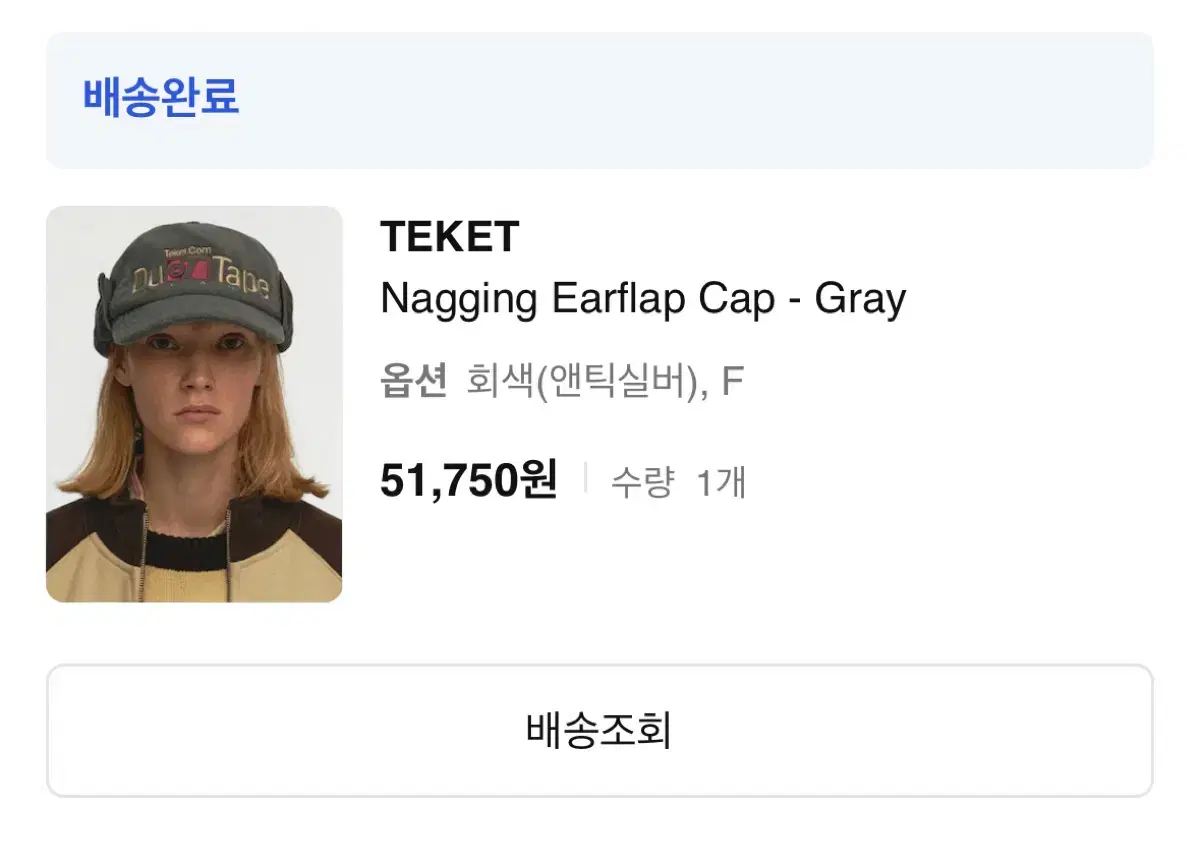Open the TEKET brand link
Viewport: 1200px width, 863px height.
coord(450,238)
